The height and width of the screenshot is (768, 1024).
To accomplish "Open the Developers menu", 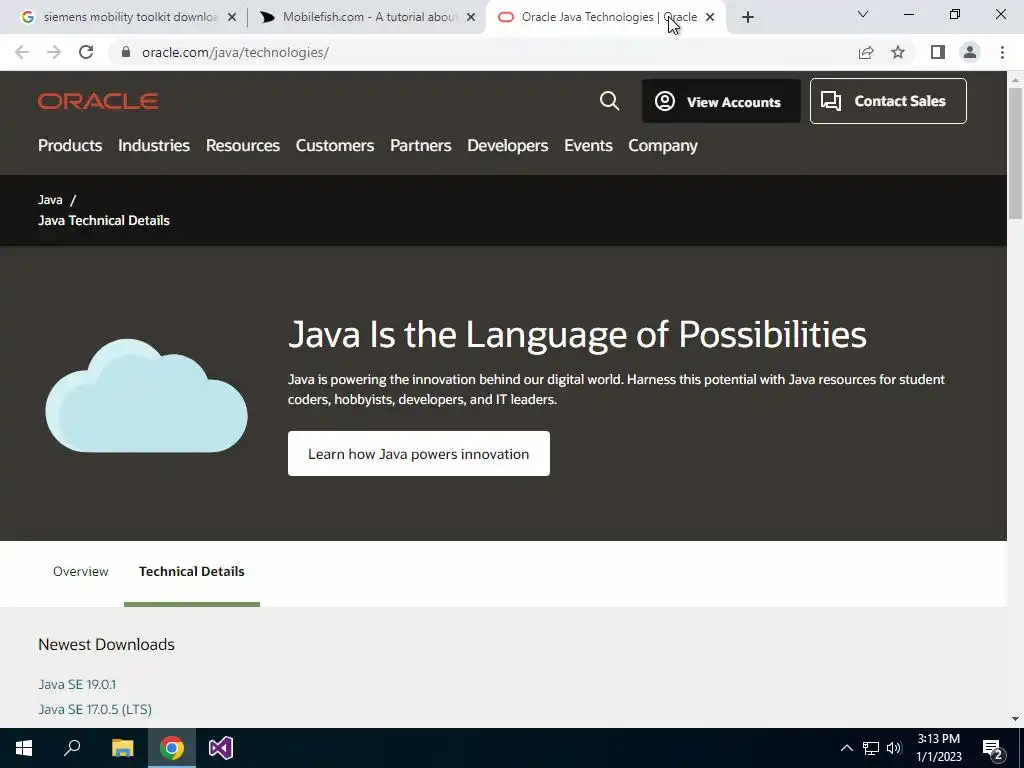I will 507,146.
